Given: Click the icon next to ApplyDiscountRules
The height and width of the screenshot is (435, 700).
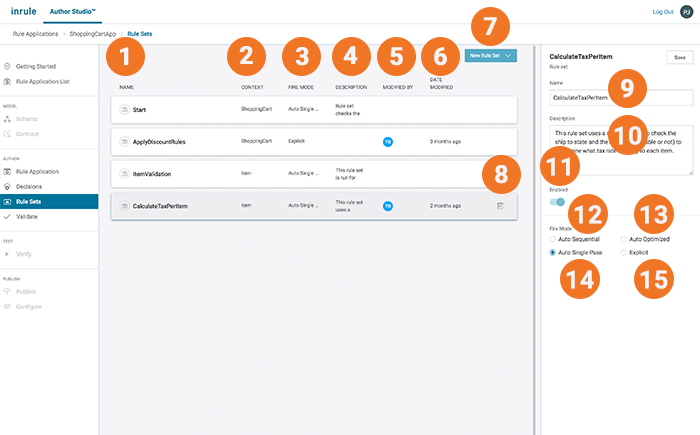Looking at the screenshot, I should [125, 141].
